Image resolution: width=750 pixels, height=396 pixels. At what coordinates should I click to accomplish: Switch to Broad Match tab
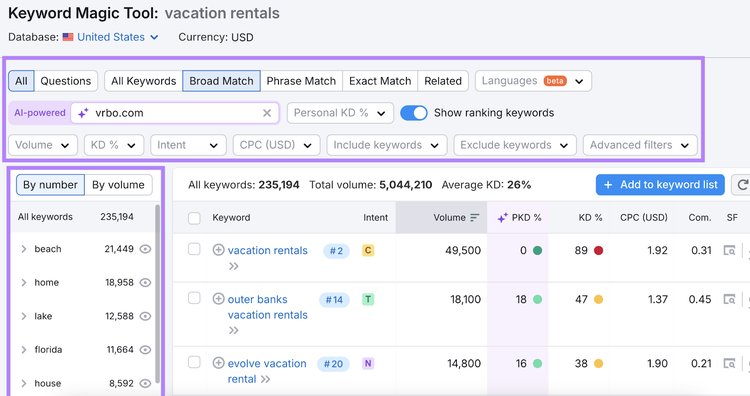click(221, 81)
